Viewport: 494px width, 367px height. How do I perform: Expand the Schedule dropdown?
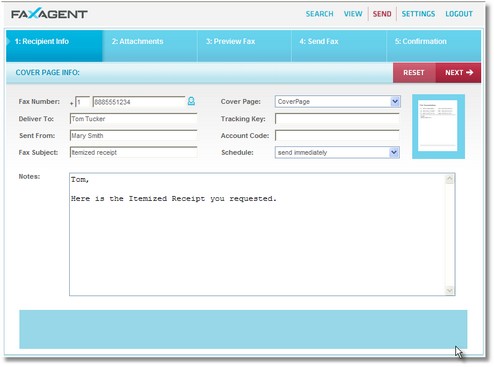point(394,152)
